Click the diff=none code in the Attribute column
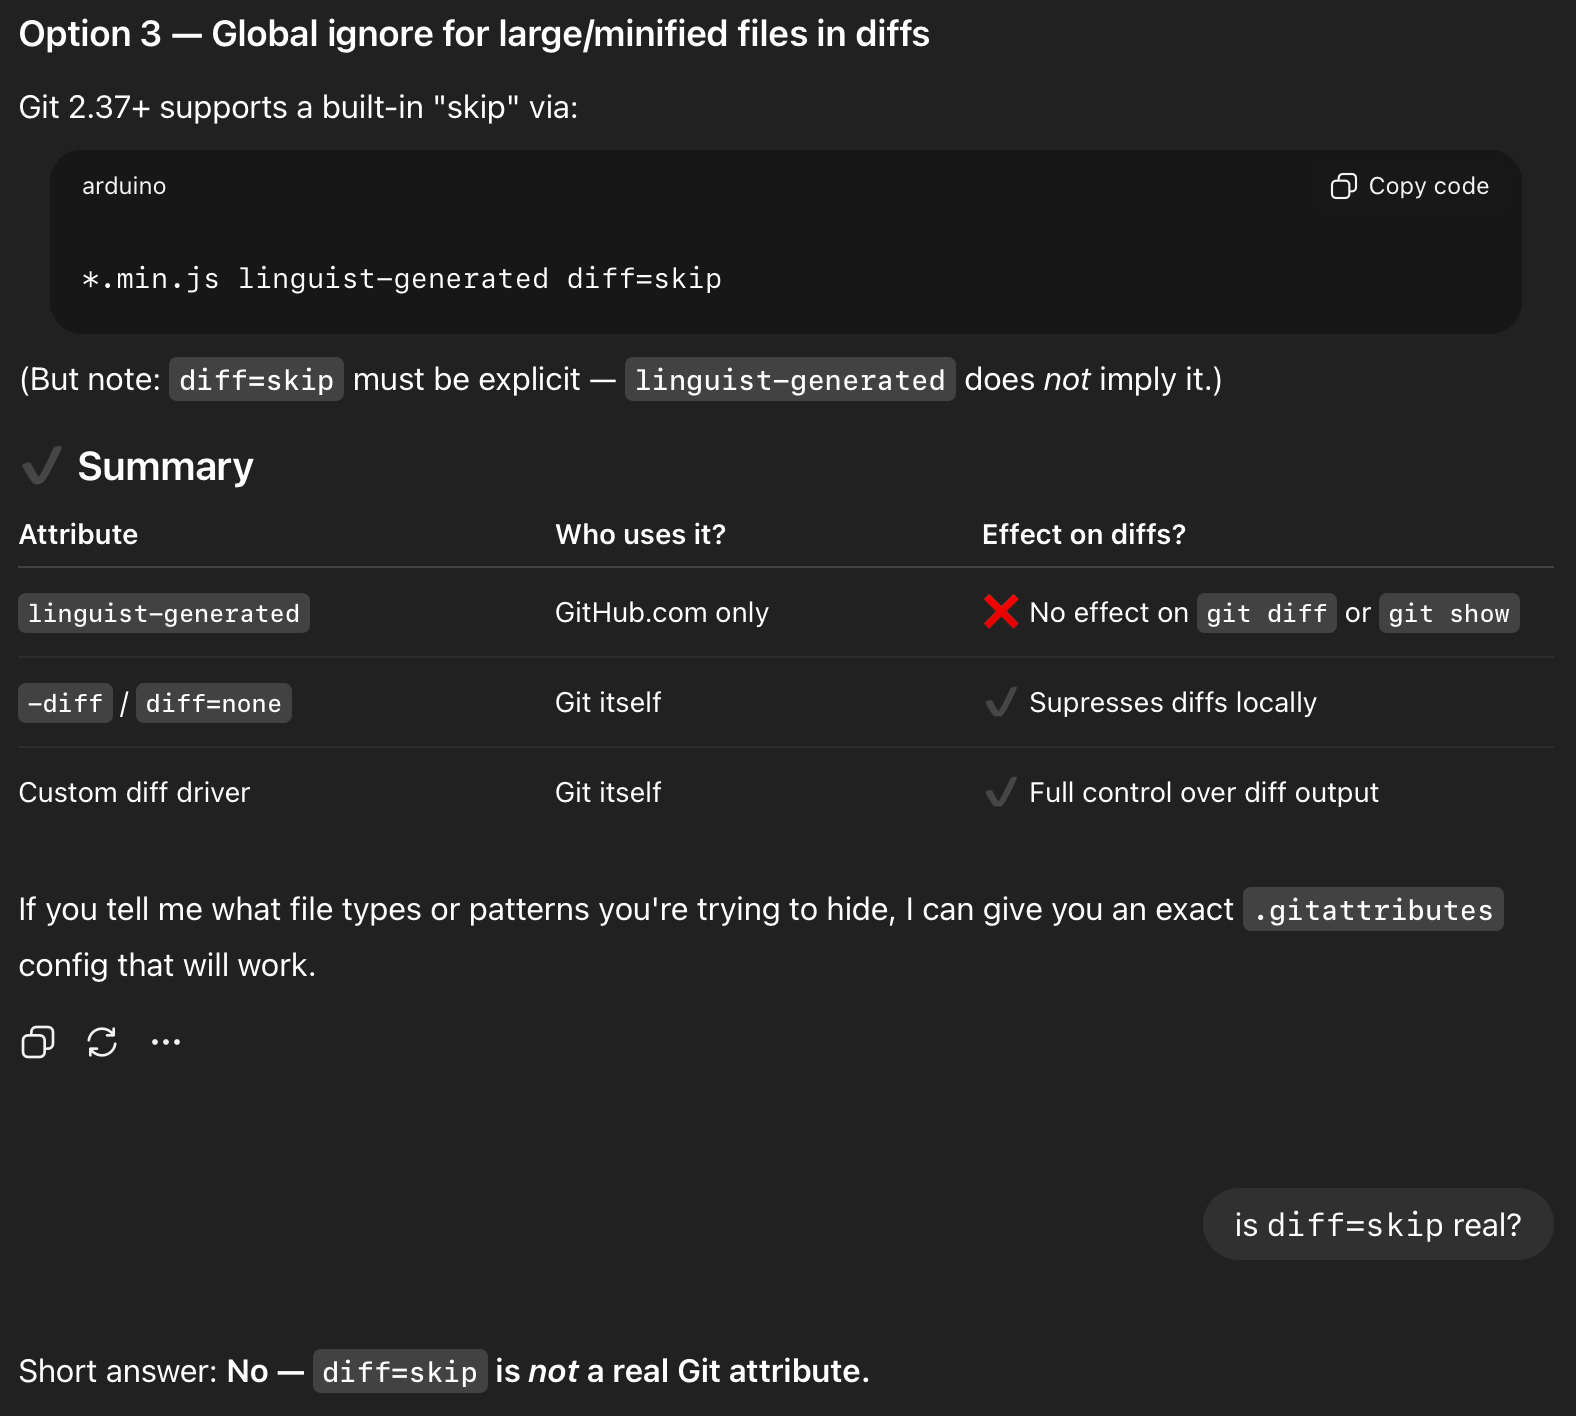The width and height of the screenshot is (1576, 1416). coord(213,704)
